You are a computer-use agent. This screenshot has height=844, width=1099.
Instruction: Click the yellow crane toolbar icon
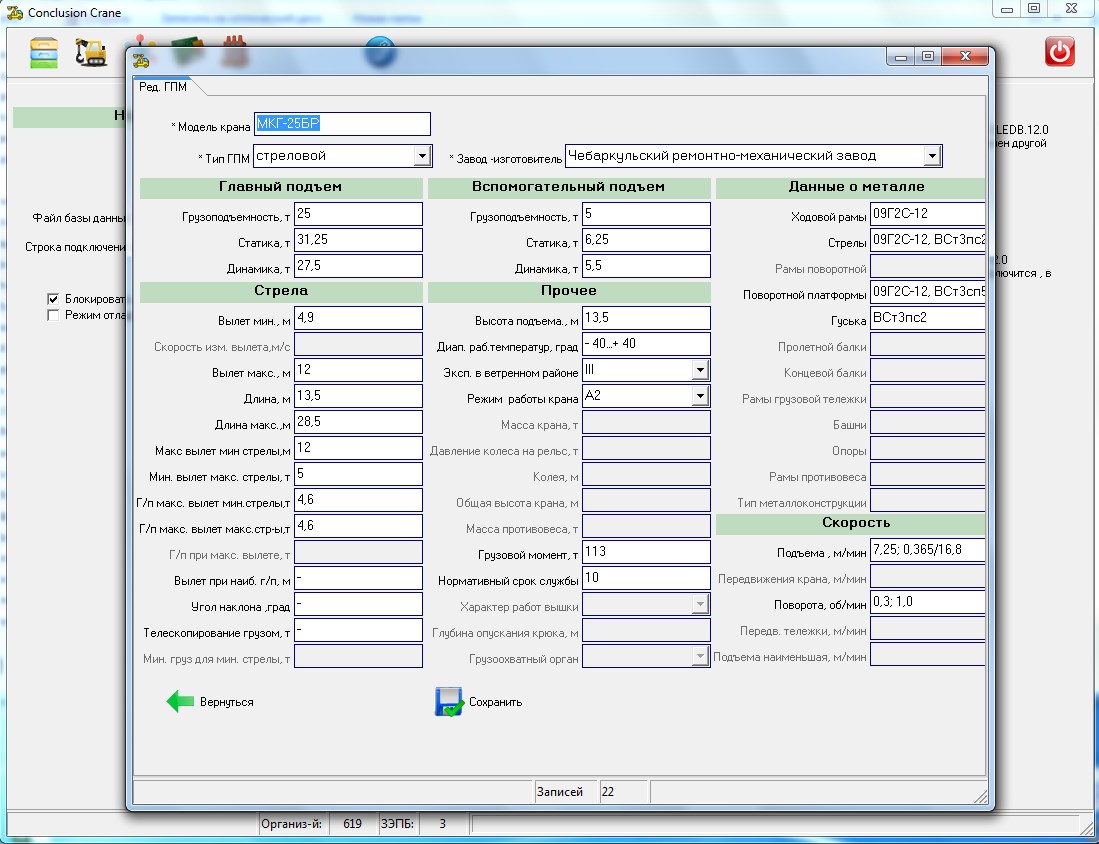click(91, 53)
